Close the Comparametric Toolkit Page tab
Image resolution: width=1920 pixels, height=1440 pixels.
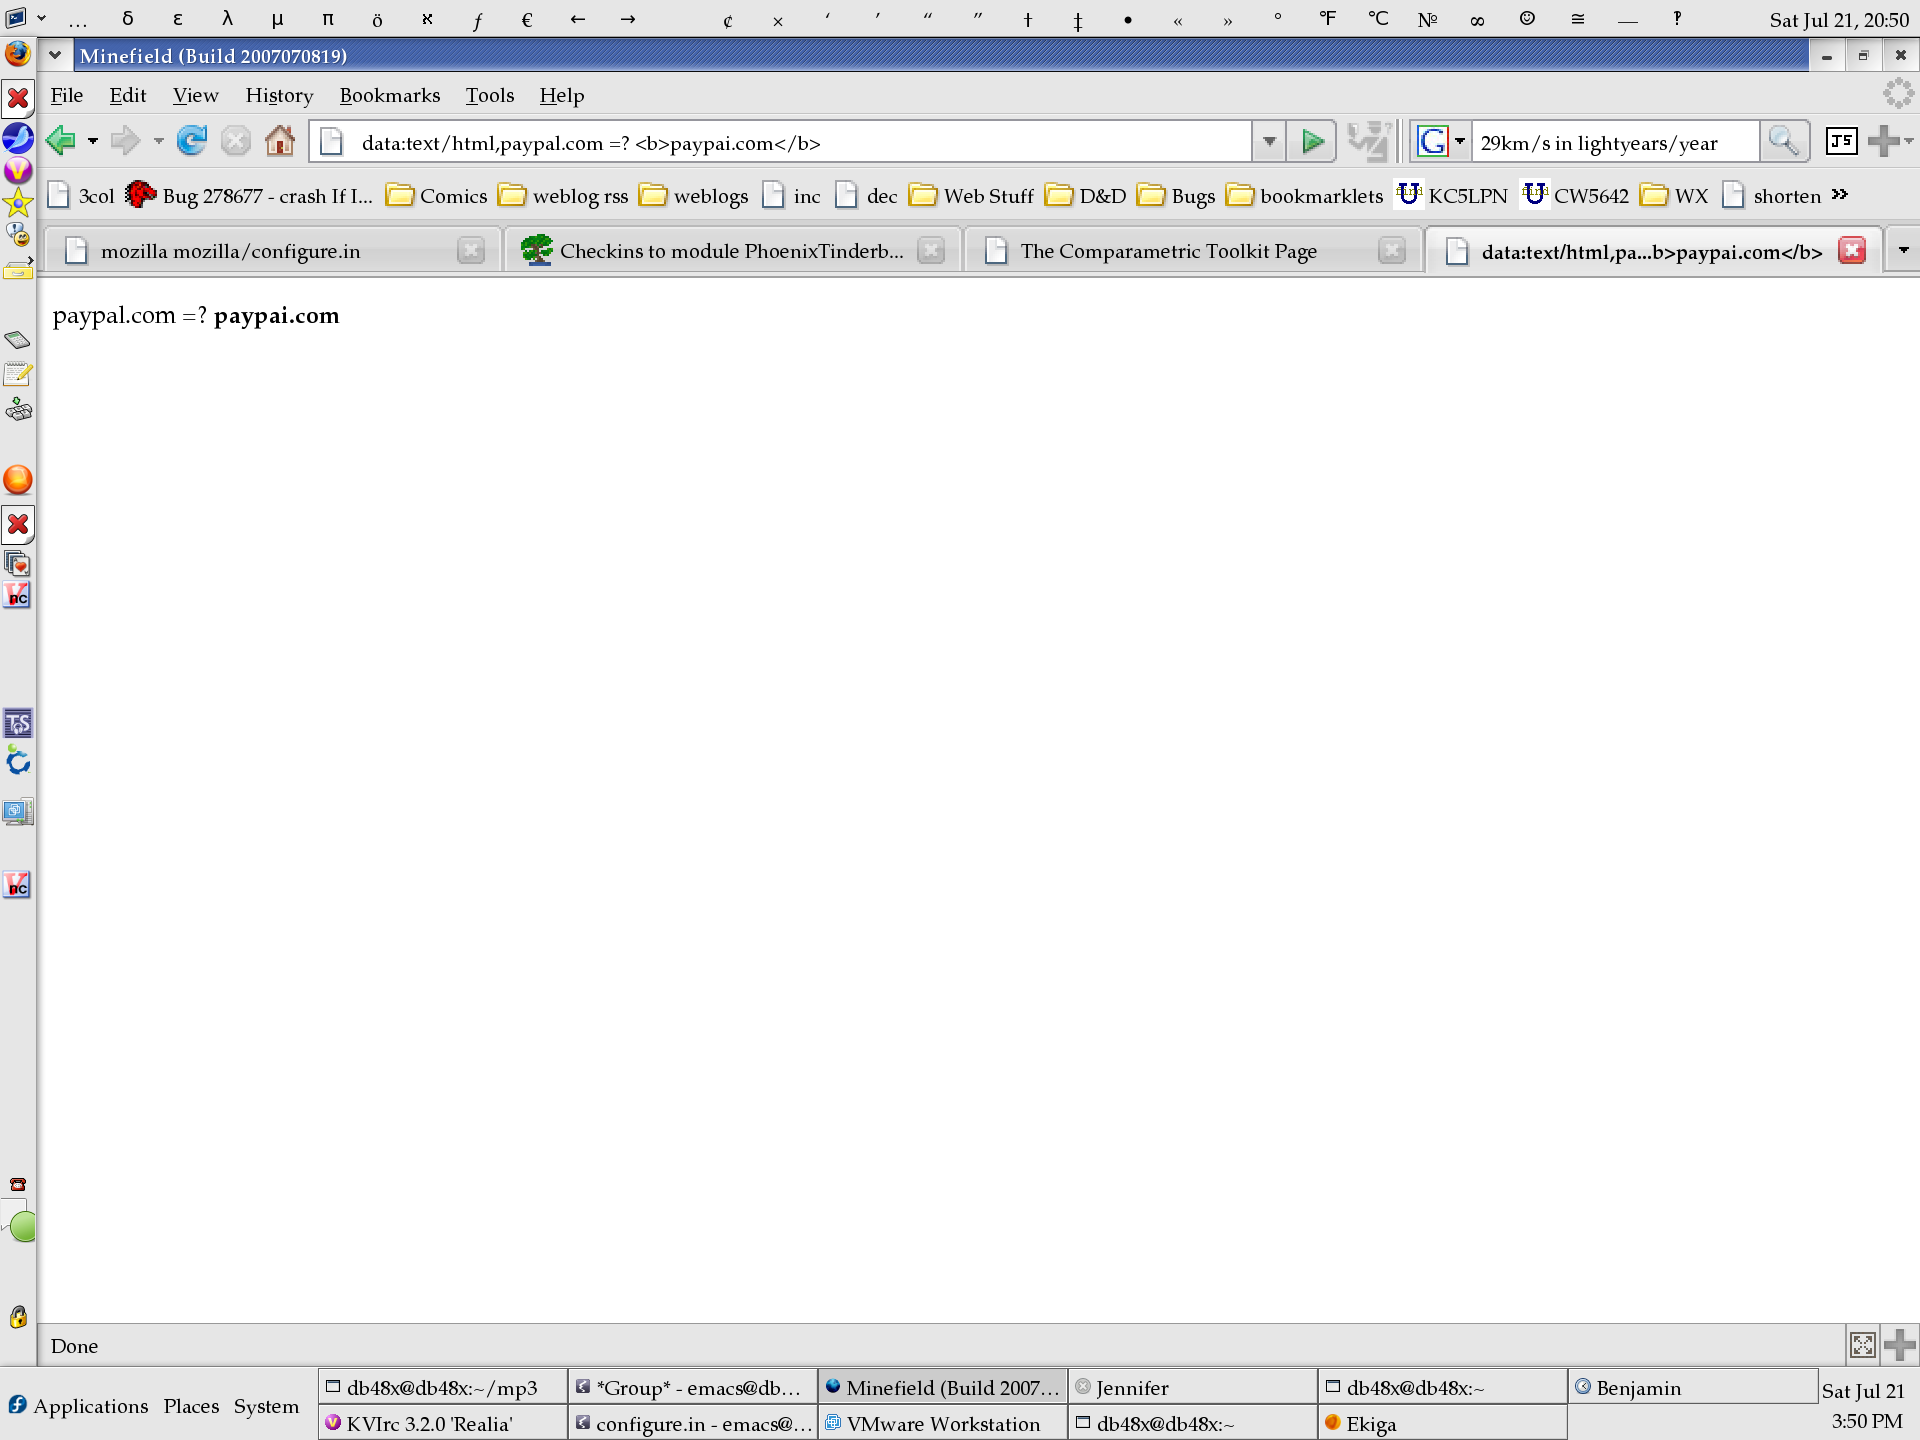[1391, 250]
